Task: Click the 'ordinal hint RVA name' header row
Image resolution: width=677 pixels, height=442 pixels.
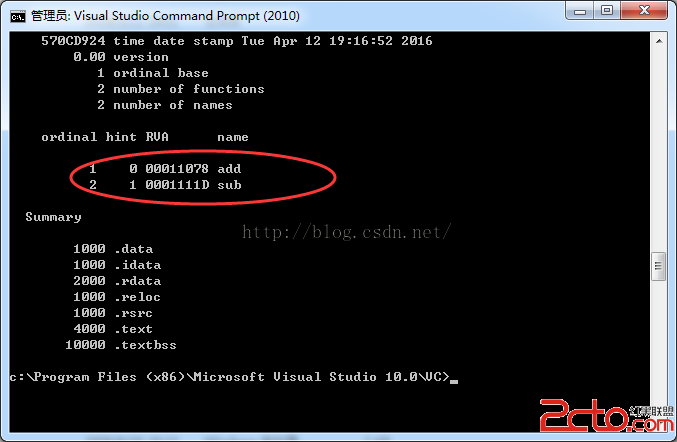Action: [145, 137]
